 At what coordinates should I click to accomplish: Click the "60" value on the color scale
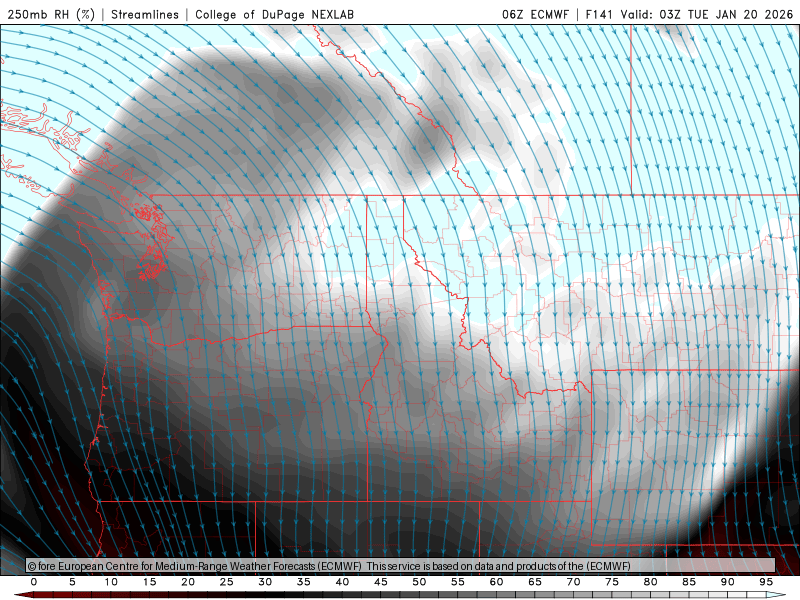point(496,582)
